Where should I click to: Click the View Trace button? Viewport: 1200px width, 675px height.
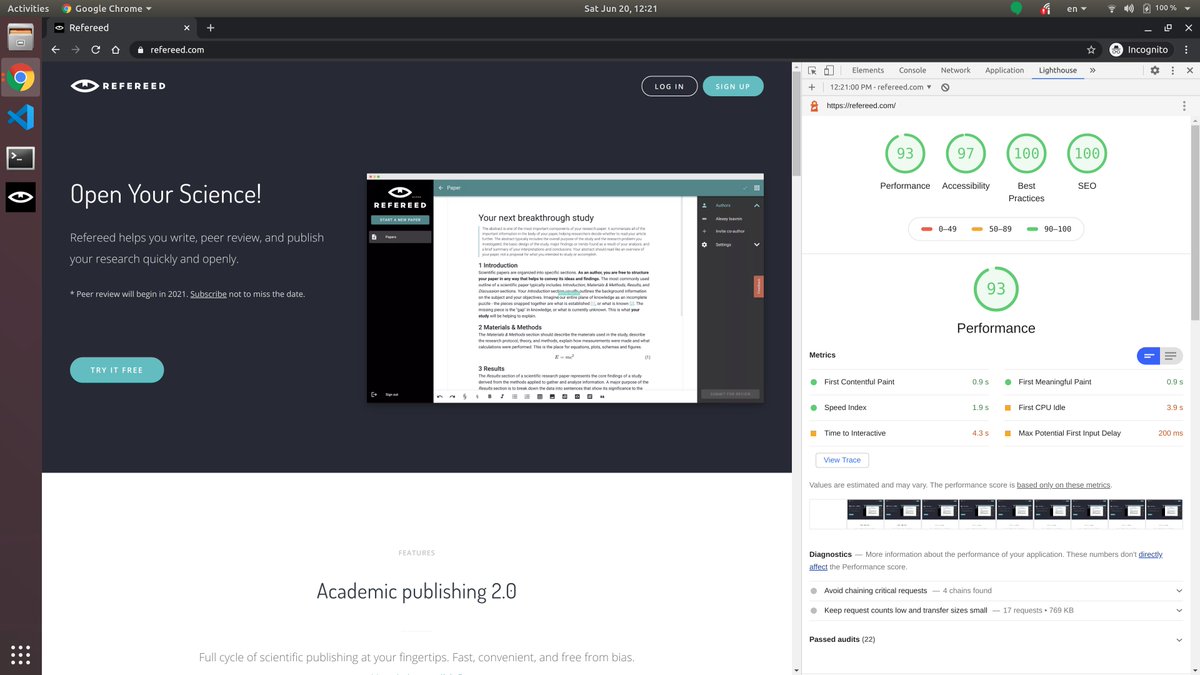(841, 459)
